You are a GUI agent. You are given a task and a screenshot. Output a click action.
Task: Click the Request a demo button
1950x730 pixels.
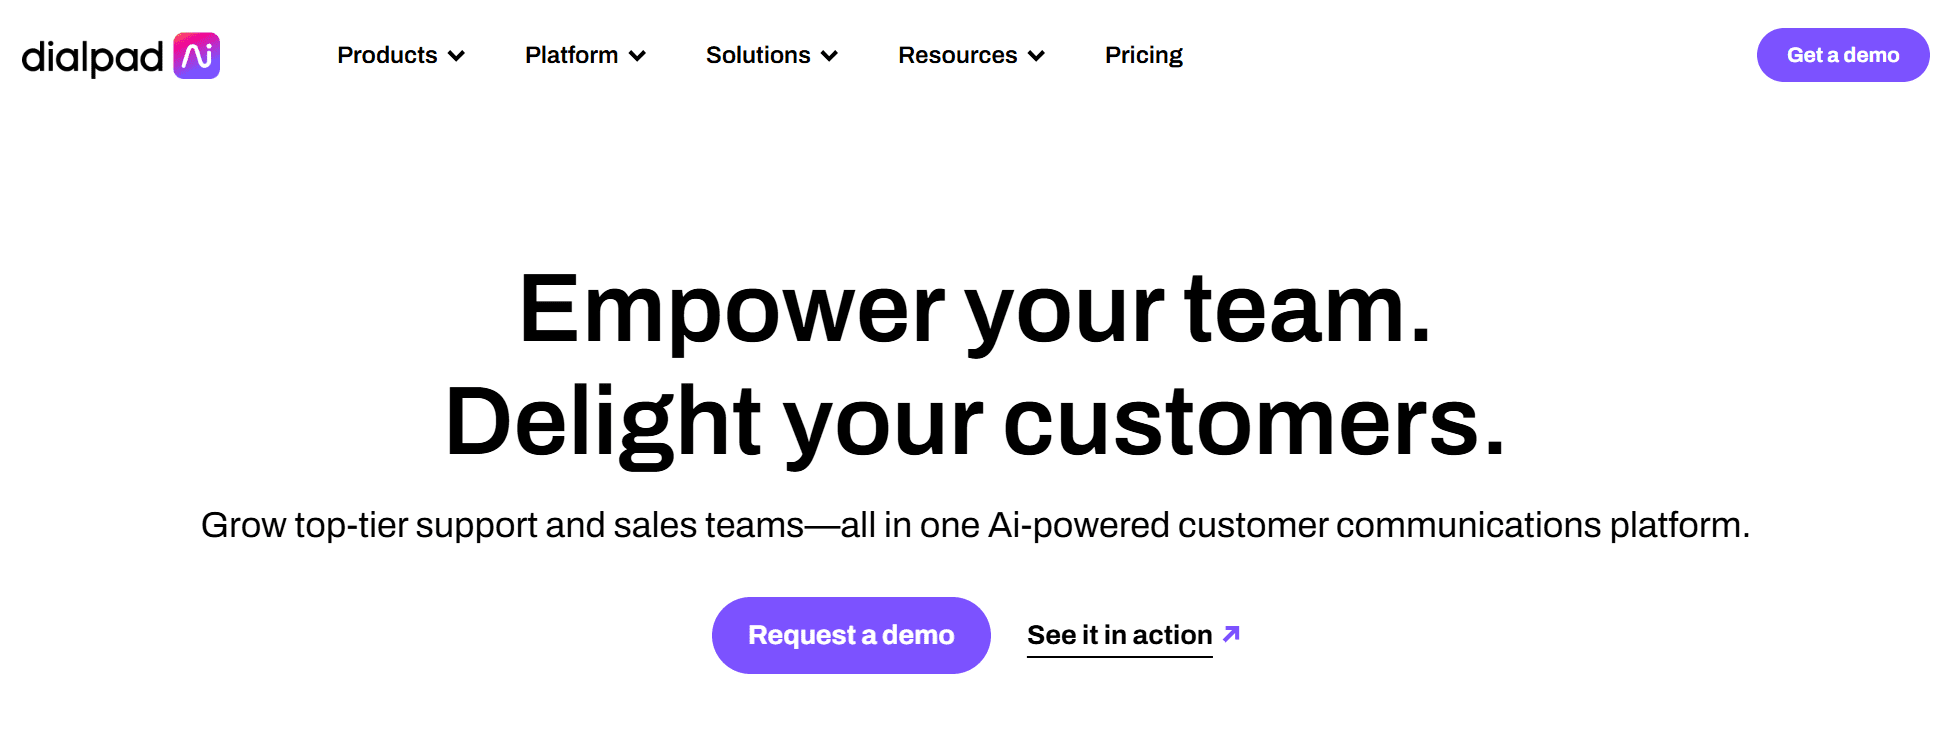(851, 635)
